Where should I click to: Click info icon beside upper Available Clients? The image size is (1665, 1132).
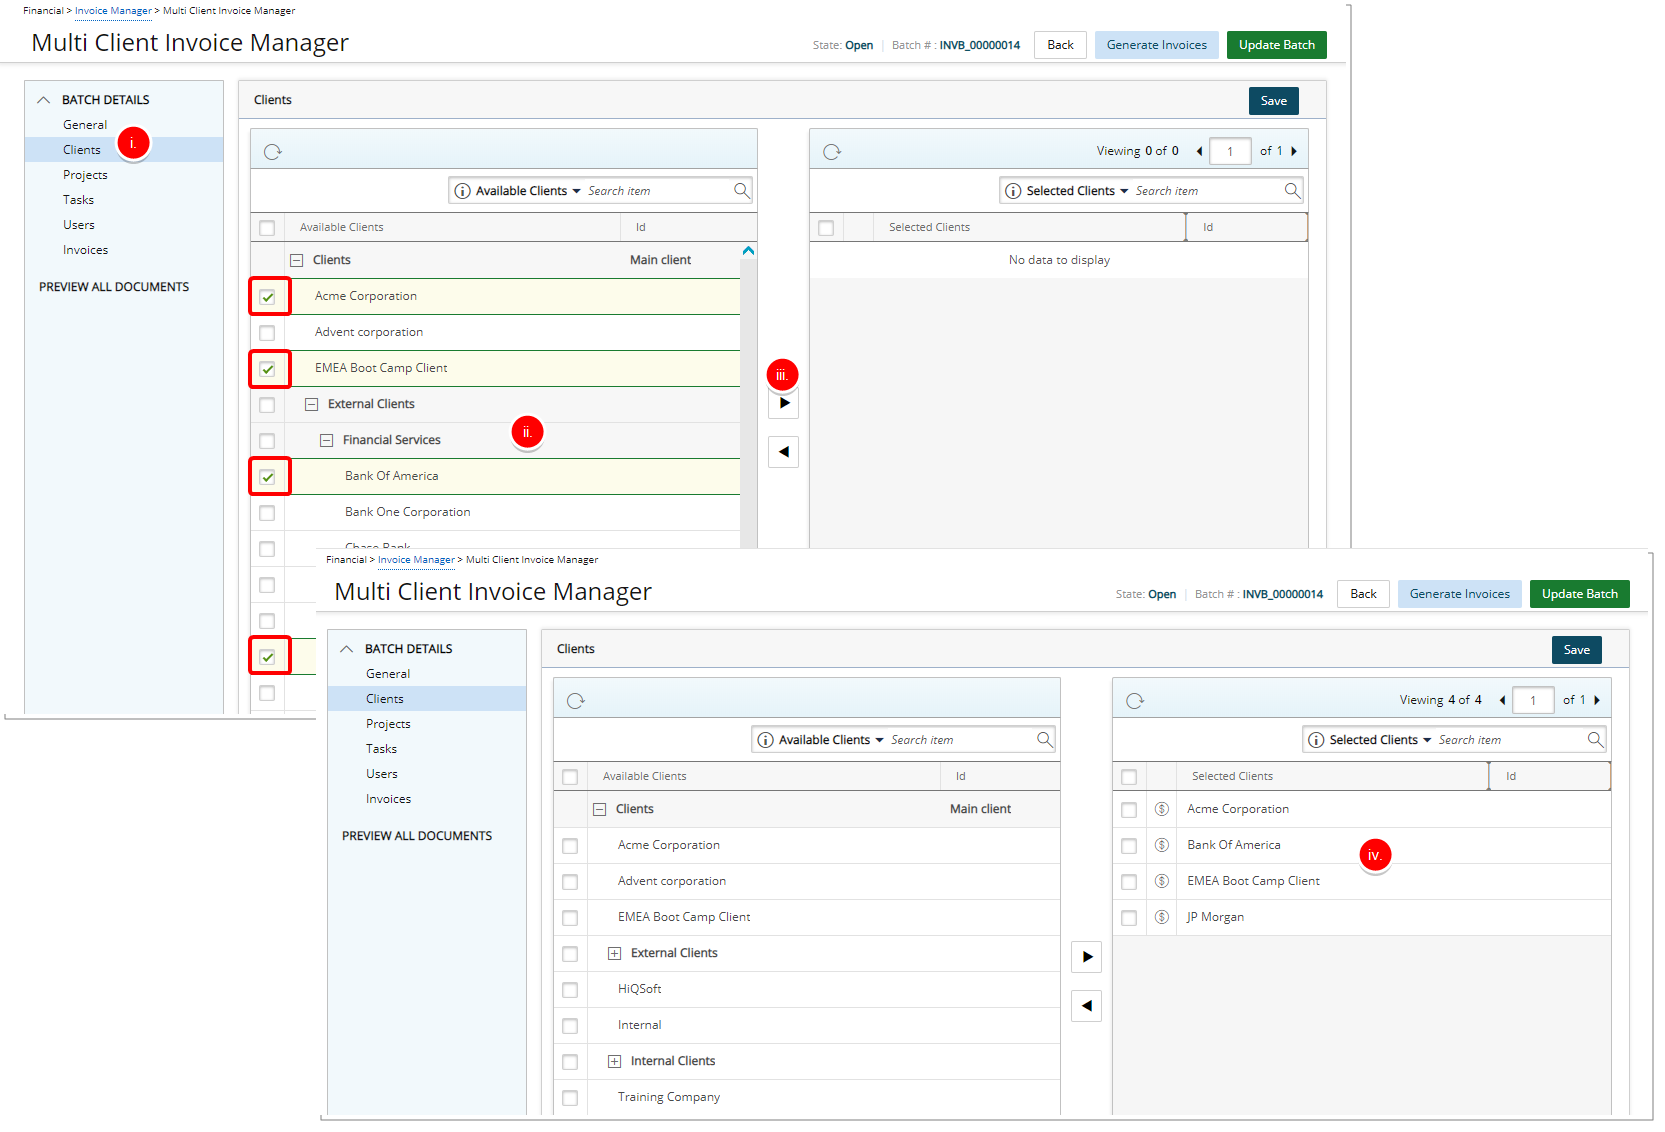(x=462, y=191)
